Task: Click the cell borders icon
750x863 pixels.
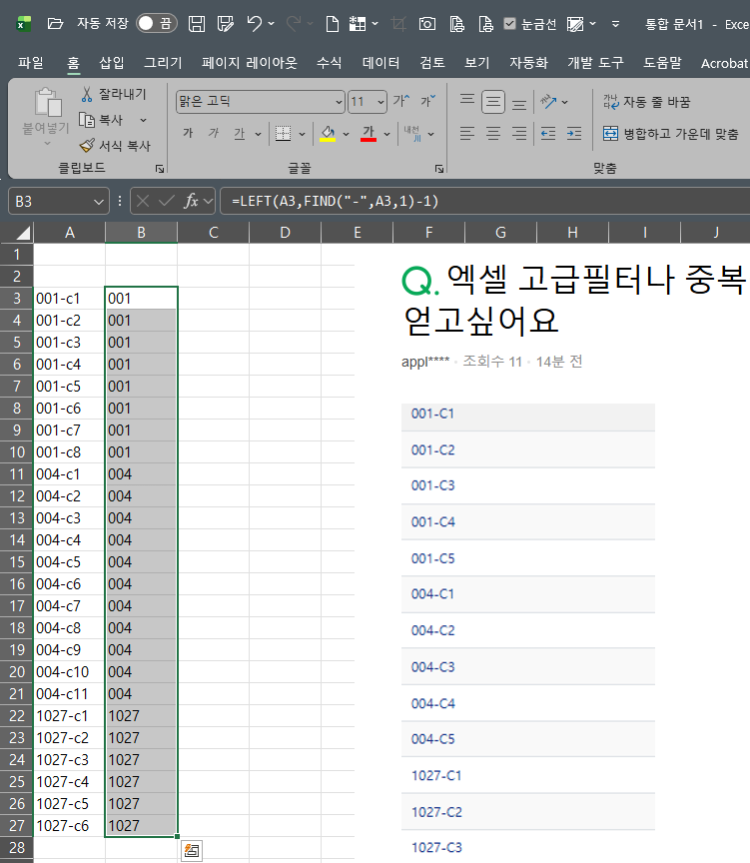Action: point(283,133)
